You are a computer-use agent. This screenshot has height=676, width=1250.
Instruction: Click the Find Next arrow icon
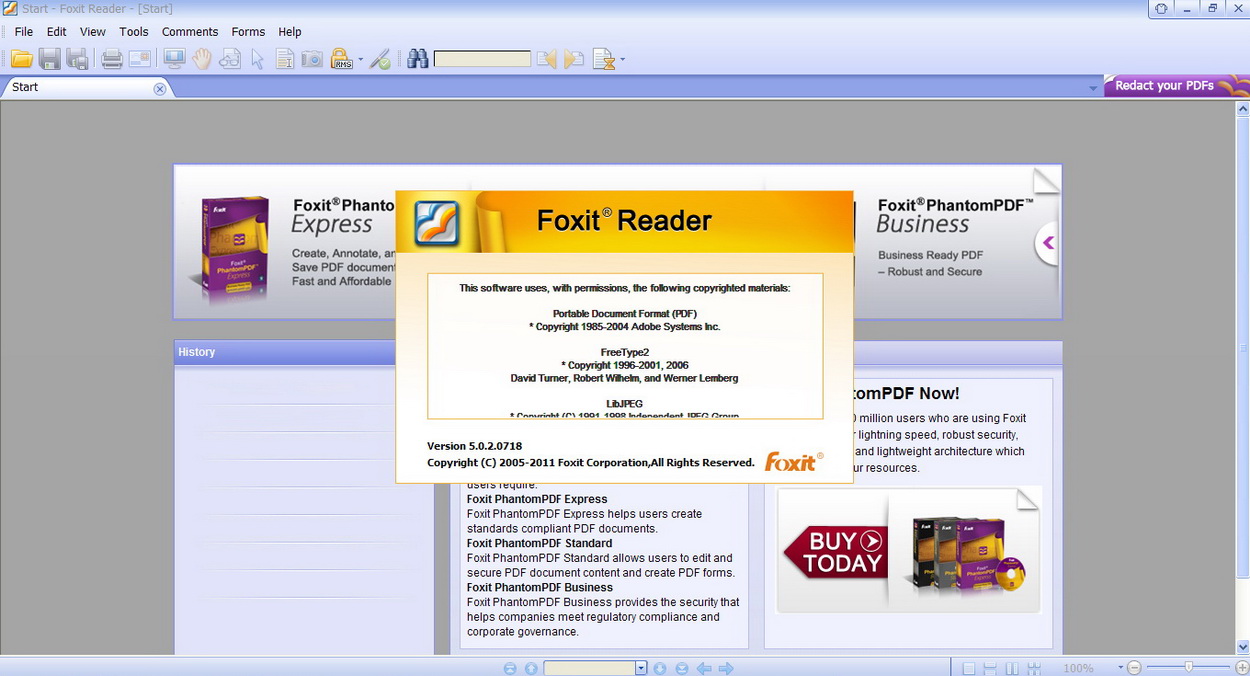pyautogui.click(x=574, y=59)
